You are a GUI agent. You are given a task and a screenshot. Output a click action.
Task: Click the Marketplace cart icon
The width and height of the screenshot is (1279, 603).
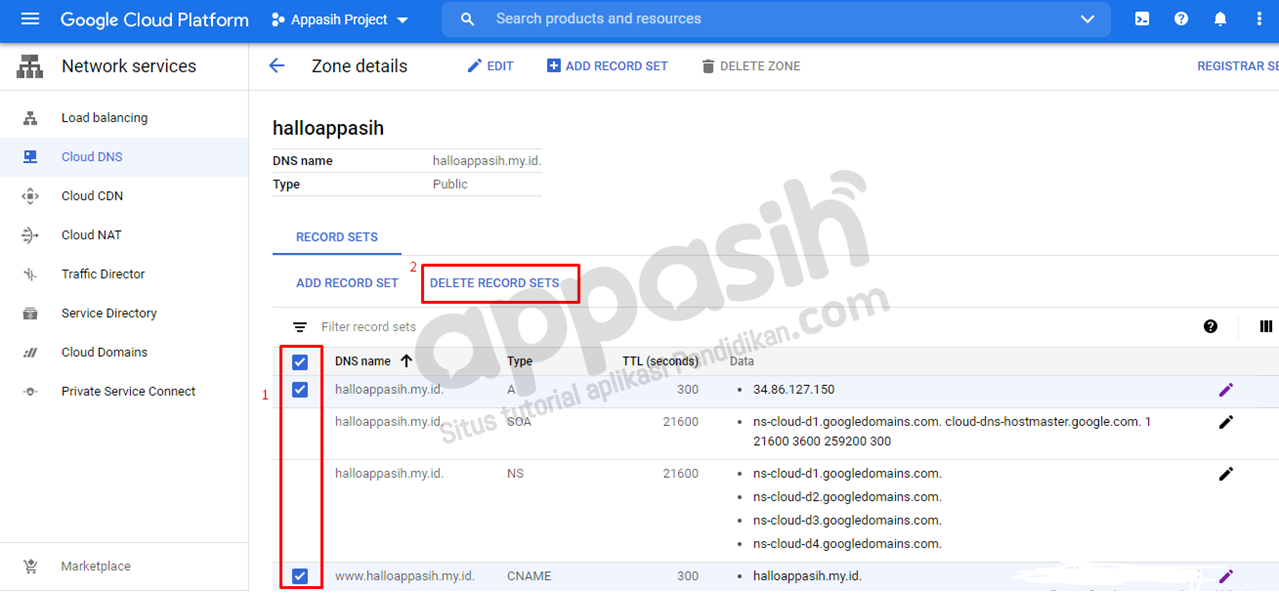(x=30, y=566)
